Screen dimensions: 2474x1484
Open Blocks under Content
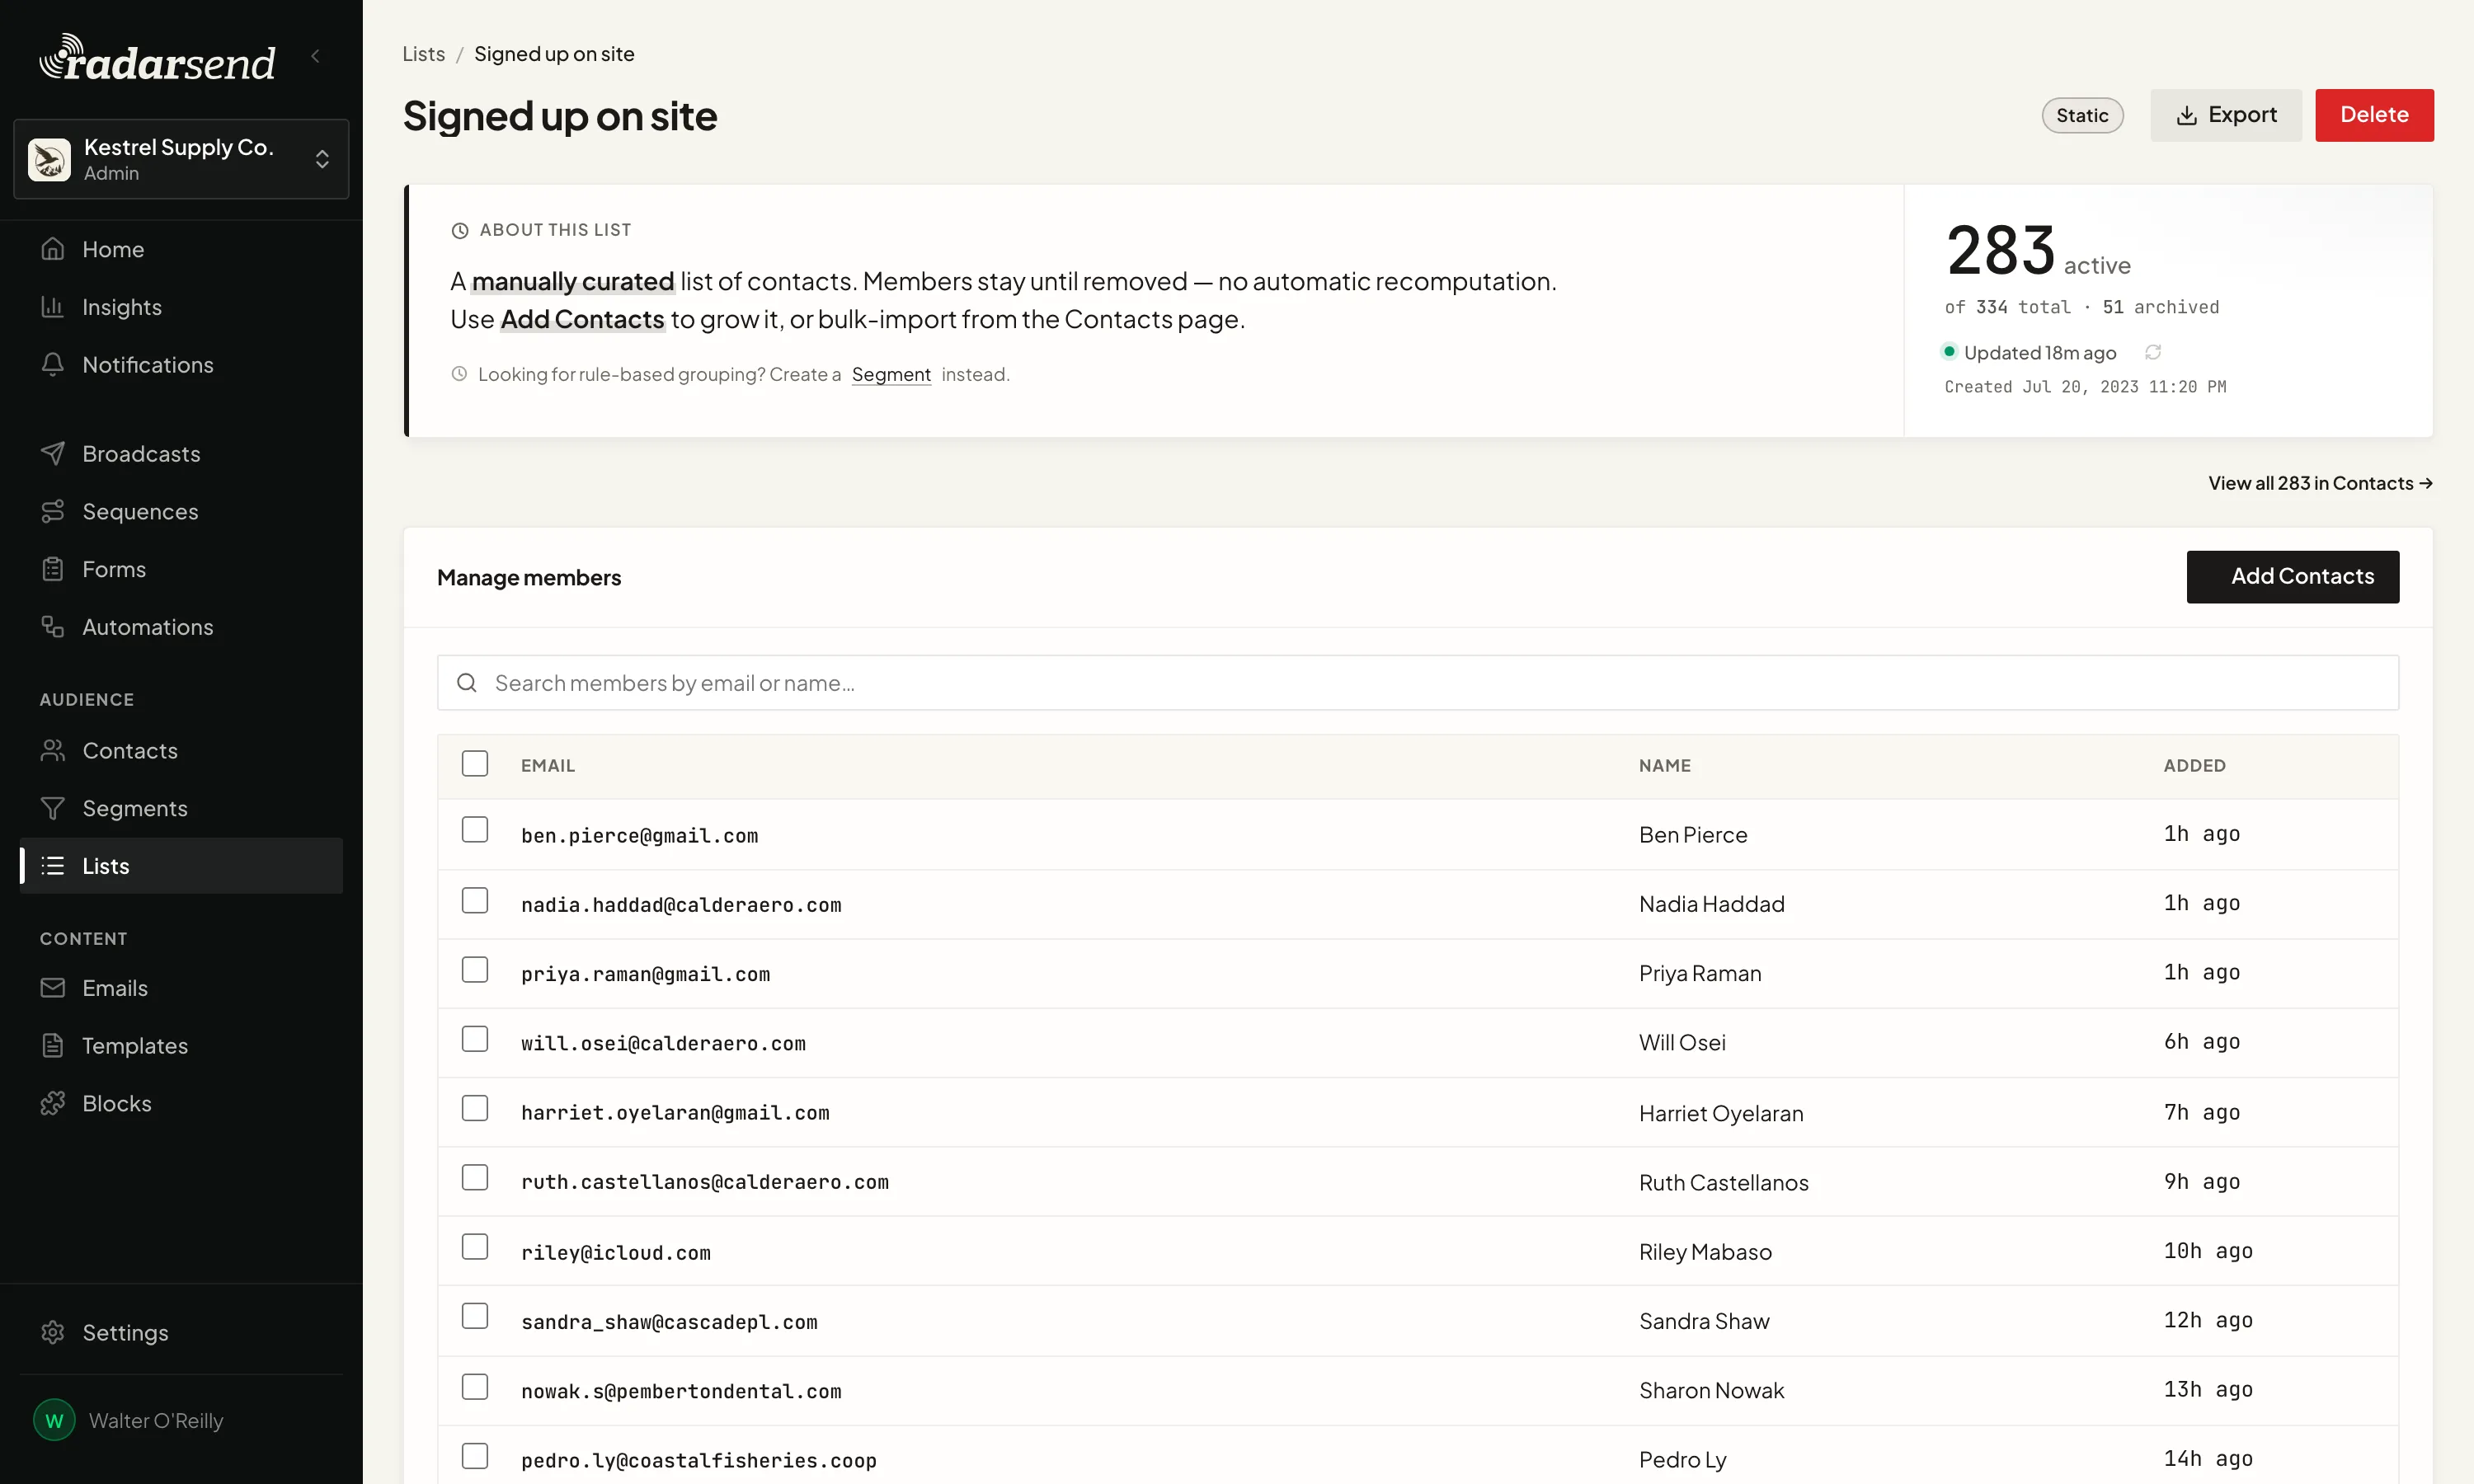pos(181,1104)
